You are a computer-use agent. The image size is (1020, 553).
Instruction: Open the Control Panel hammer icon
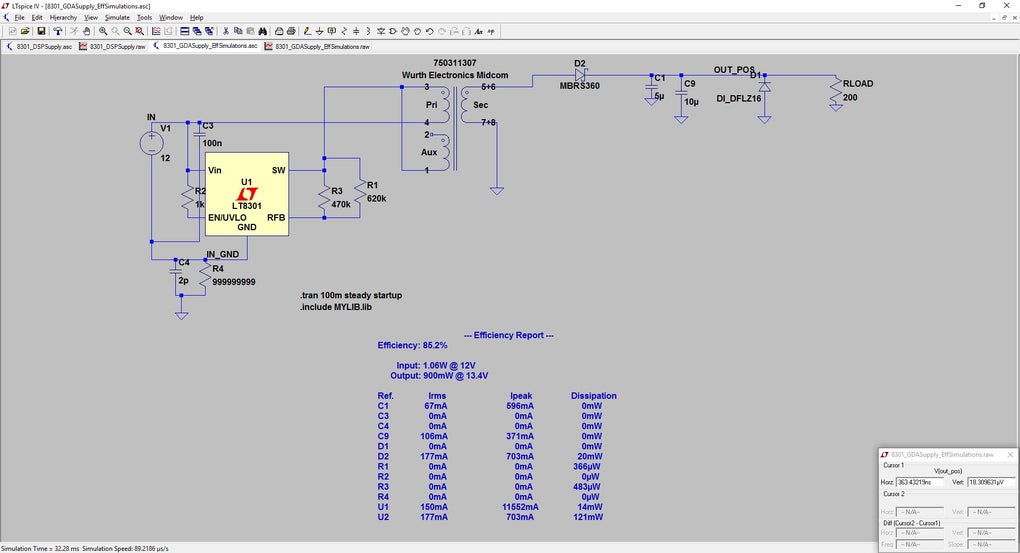click(x=58, y=31)
